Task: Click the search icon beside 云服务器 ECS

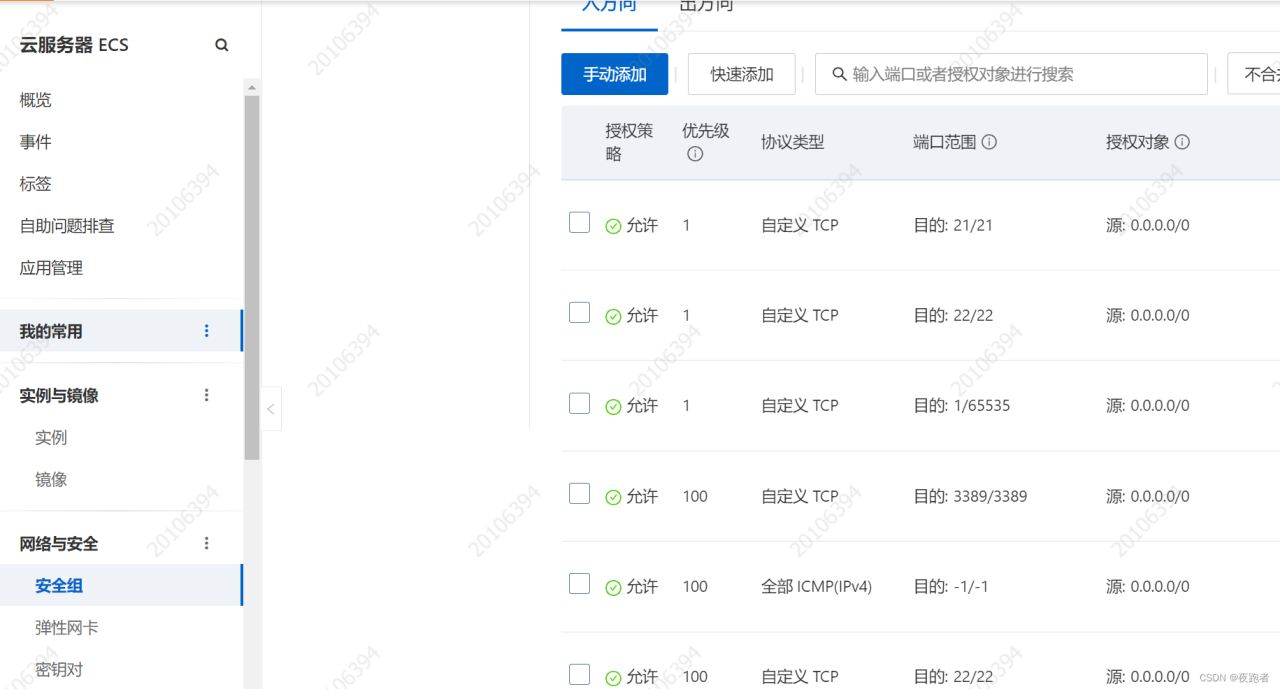Action: point(222,45)
